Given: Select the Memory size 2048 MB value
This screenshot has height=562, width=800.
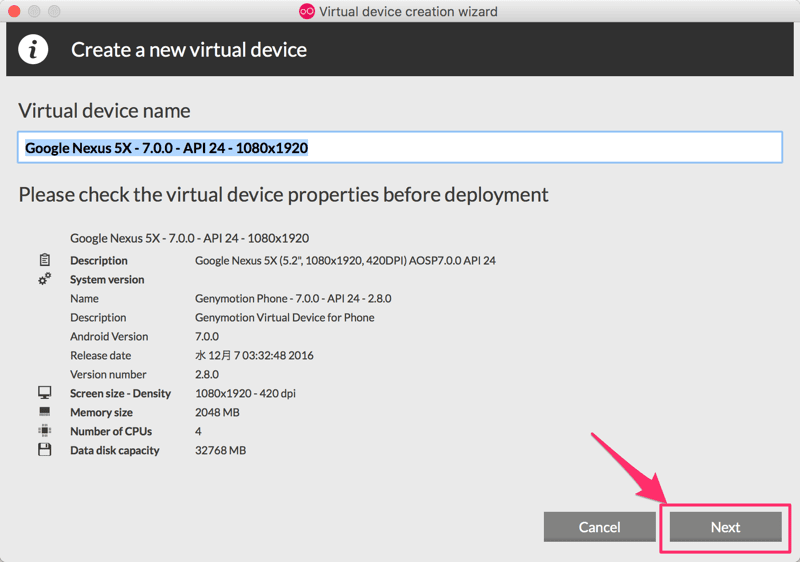Looking at the screenshot, I should pyautogui.click(x=217, y=412).
